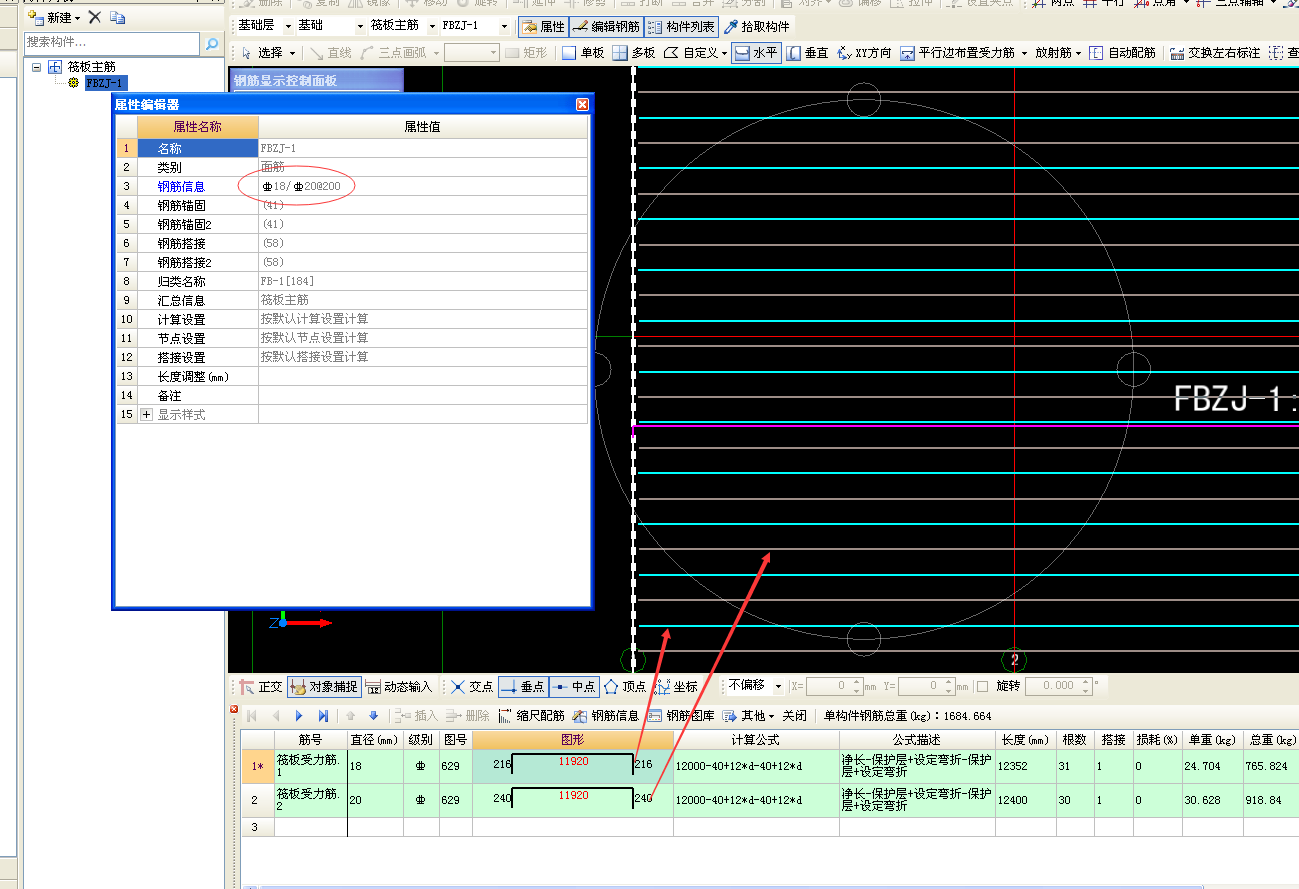Select the XY方向 direction tool
Viewport: 1299px width, 889px height.
click(864, 53)
